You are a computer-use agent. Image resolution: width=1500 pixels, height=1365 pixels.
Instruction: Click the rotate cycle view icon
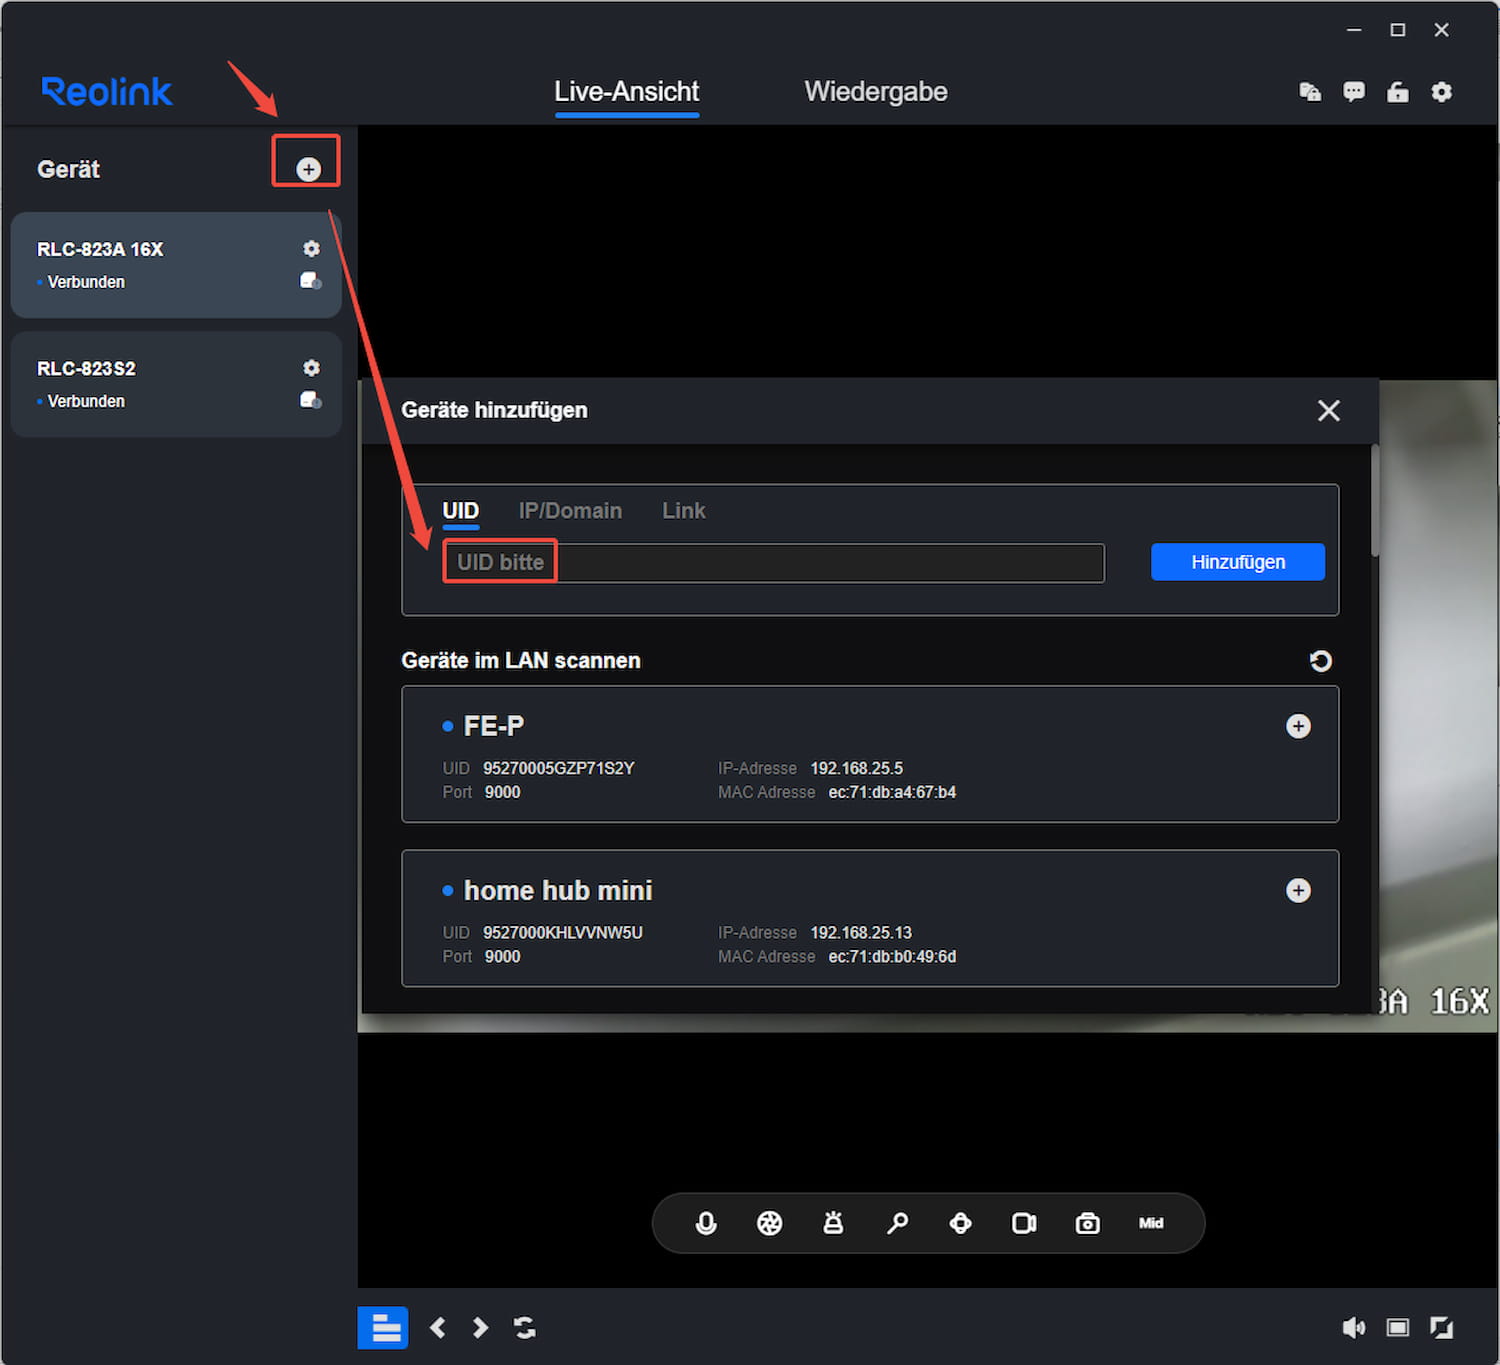[524, 1327]
